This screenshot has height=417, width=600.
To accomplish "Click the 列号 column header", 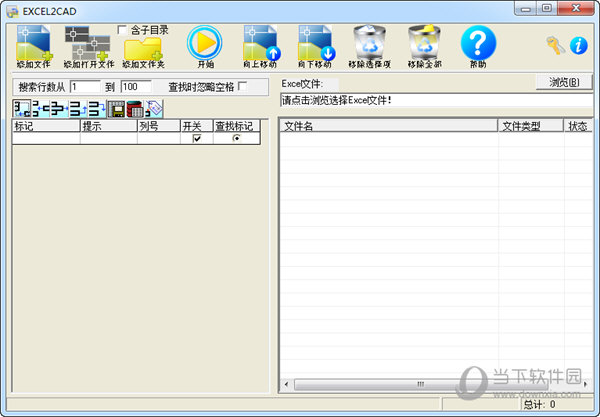I will point(158,126).
